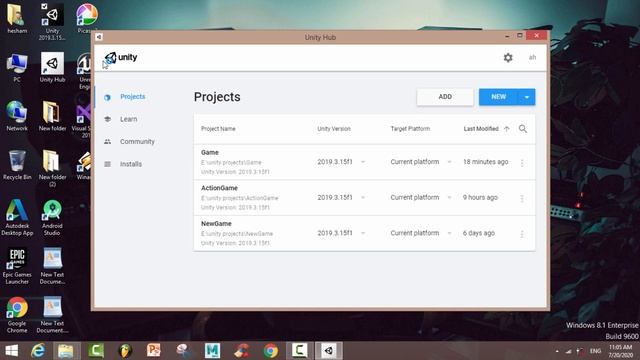
Task: Select the hesham user folder icon
Action: tap(17, 19)
